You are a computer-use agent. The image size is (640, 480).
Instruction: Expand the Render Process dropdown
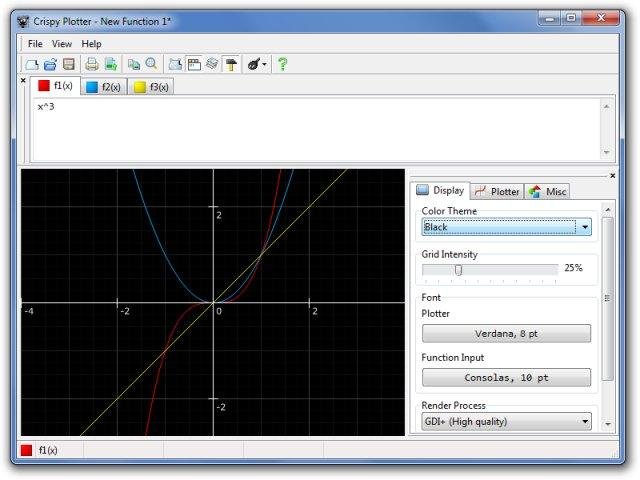coord(506,422)
